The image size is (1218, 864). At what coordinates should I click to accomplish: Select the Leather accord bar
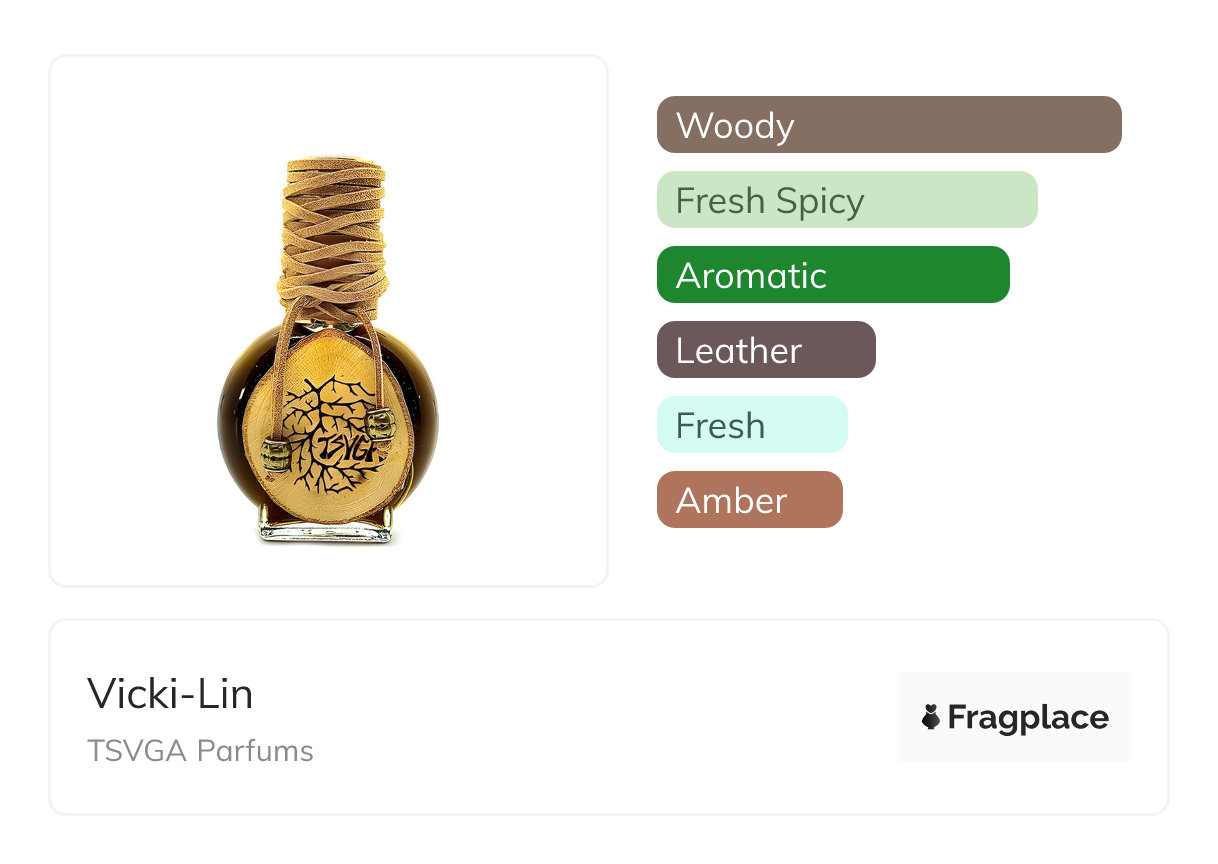coord(765,350)
